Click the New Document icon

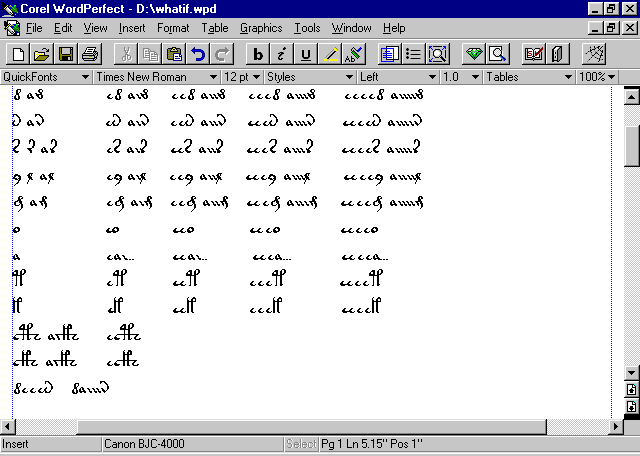pos(17,54)
